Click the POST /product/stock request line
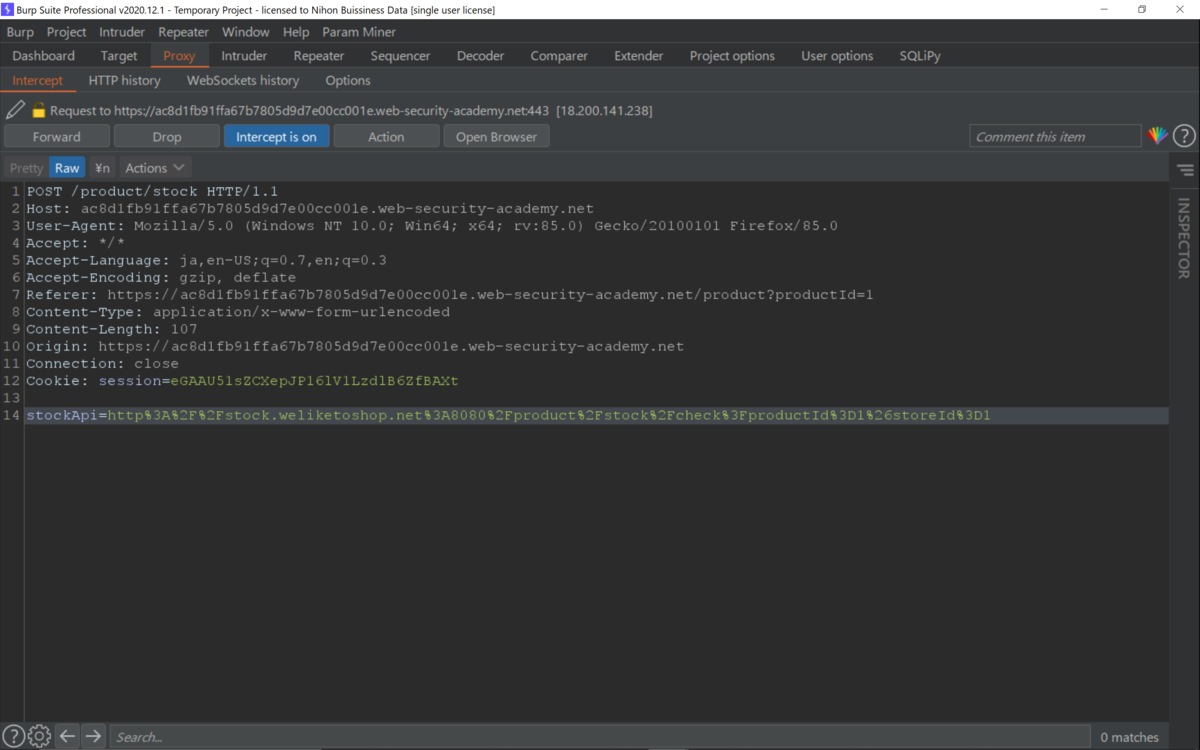Viewport: 1200px width, 750px height. (x=152, y=191)
